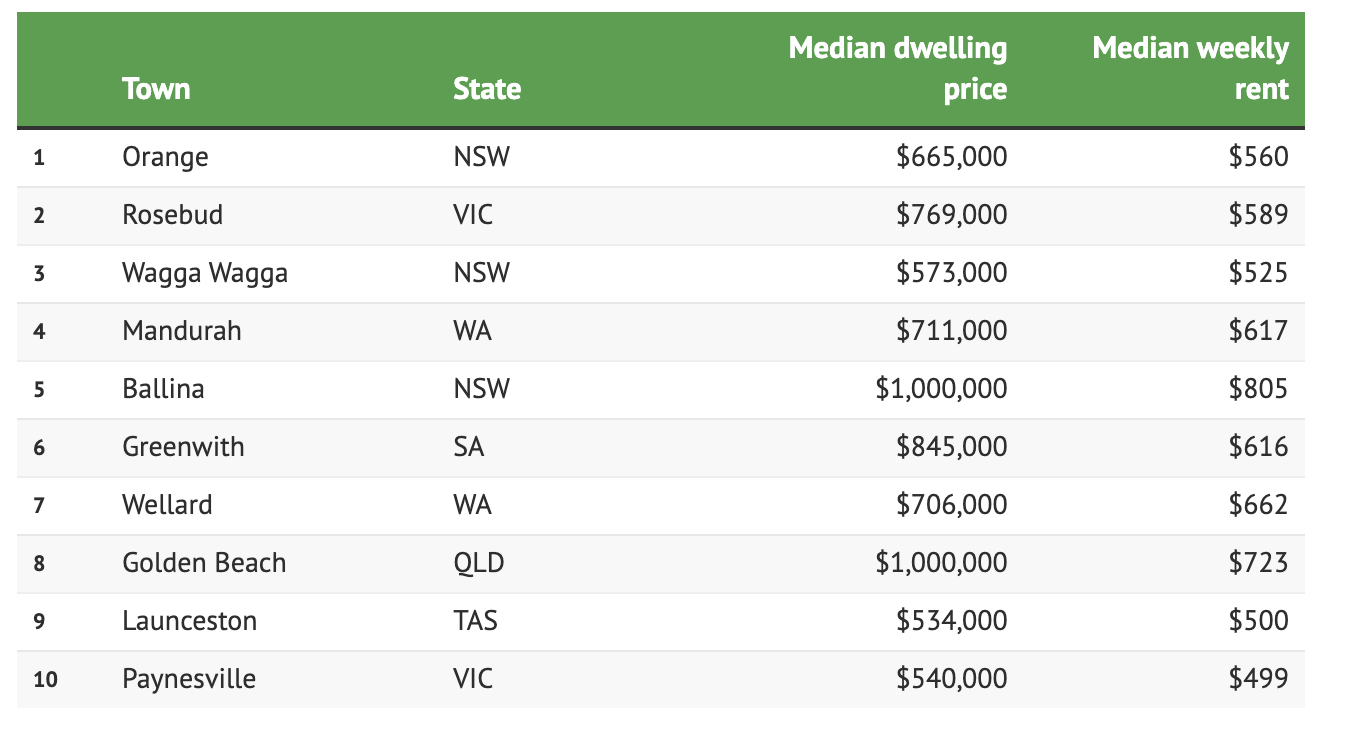Click the Greenwith town cell
Image resolution: width=1352 pixels, height=746 pixels.
pos(183,447)
